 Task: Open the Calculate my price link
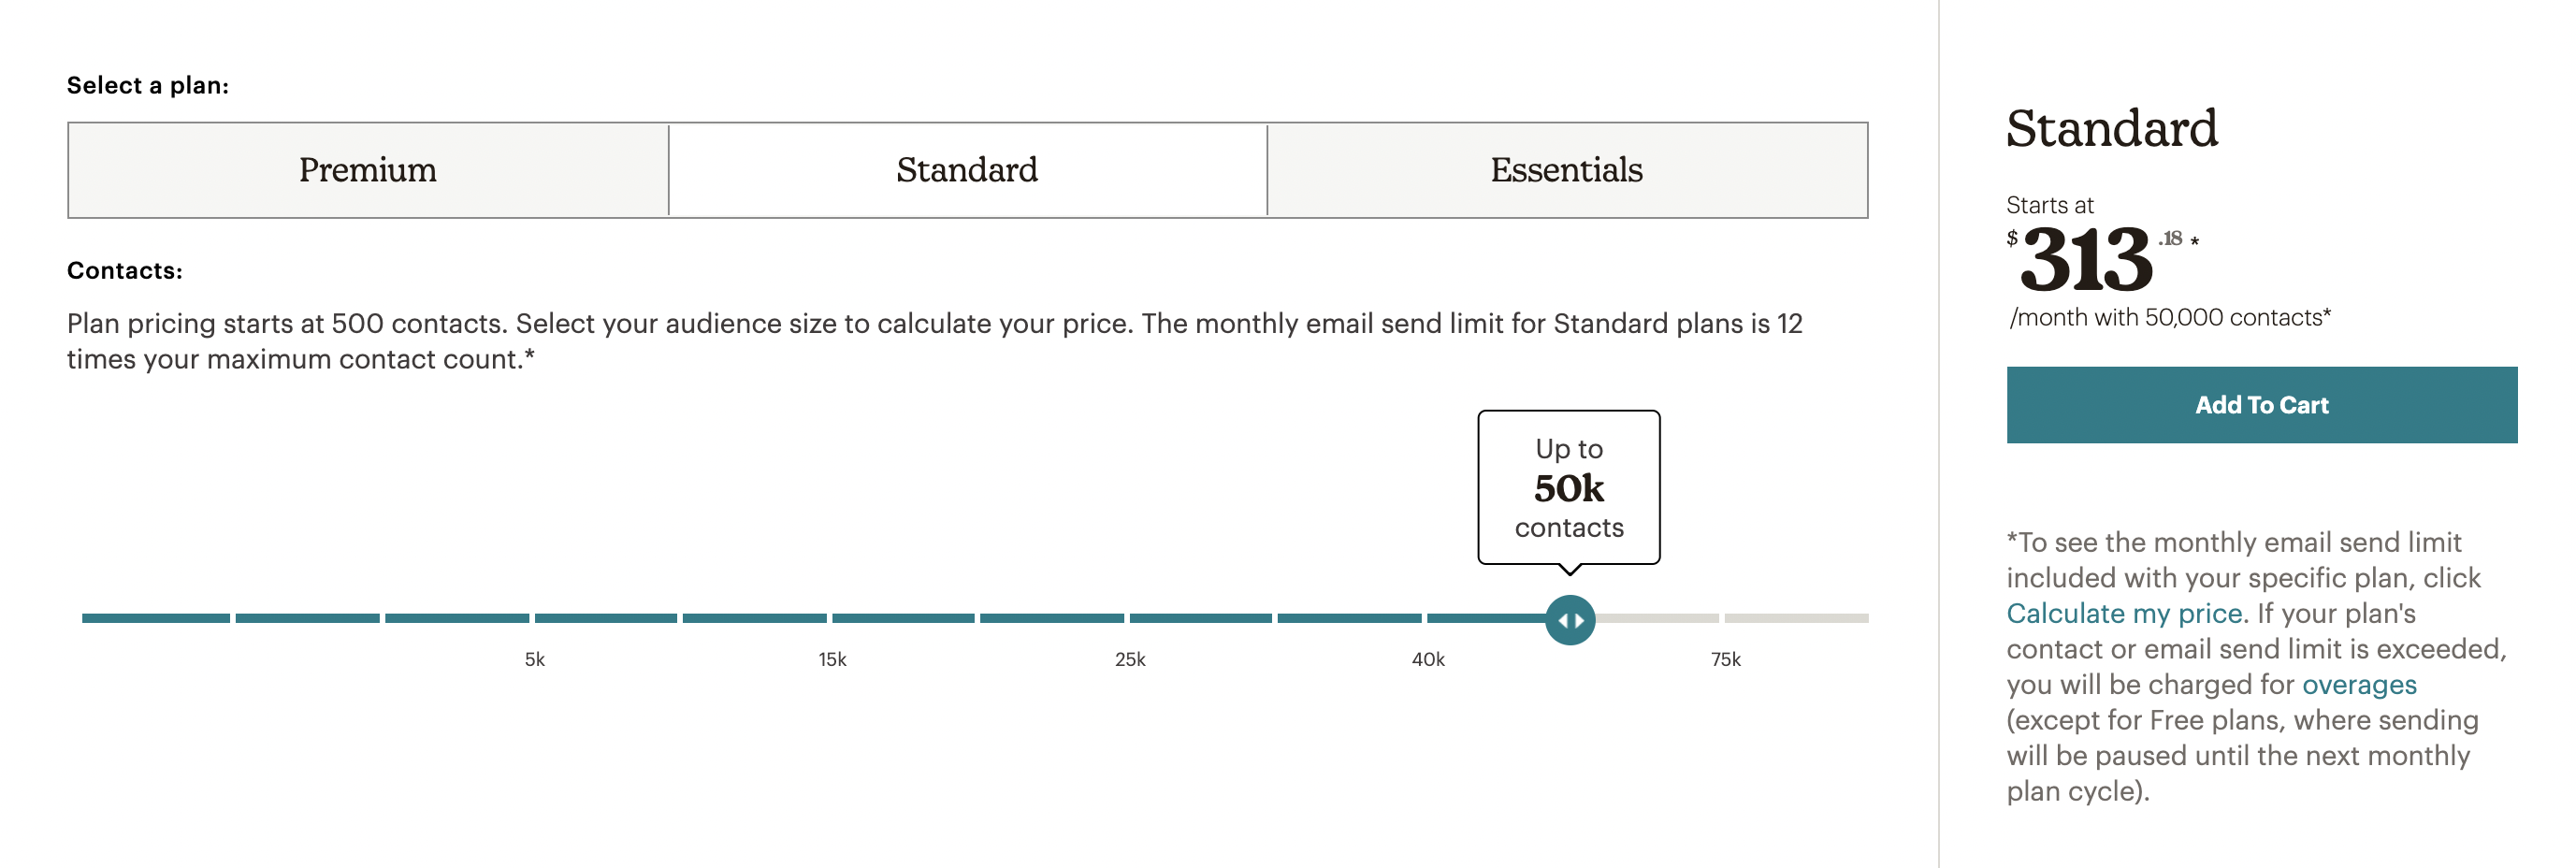(x=2124, y=613)
